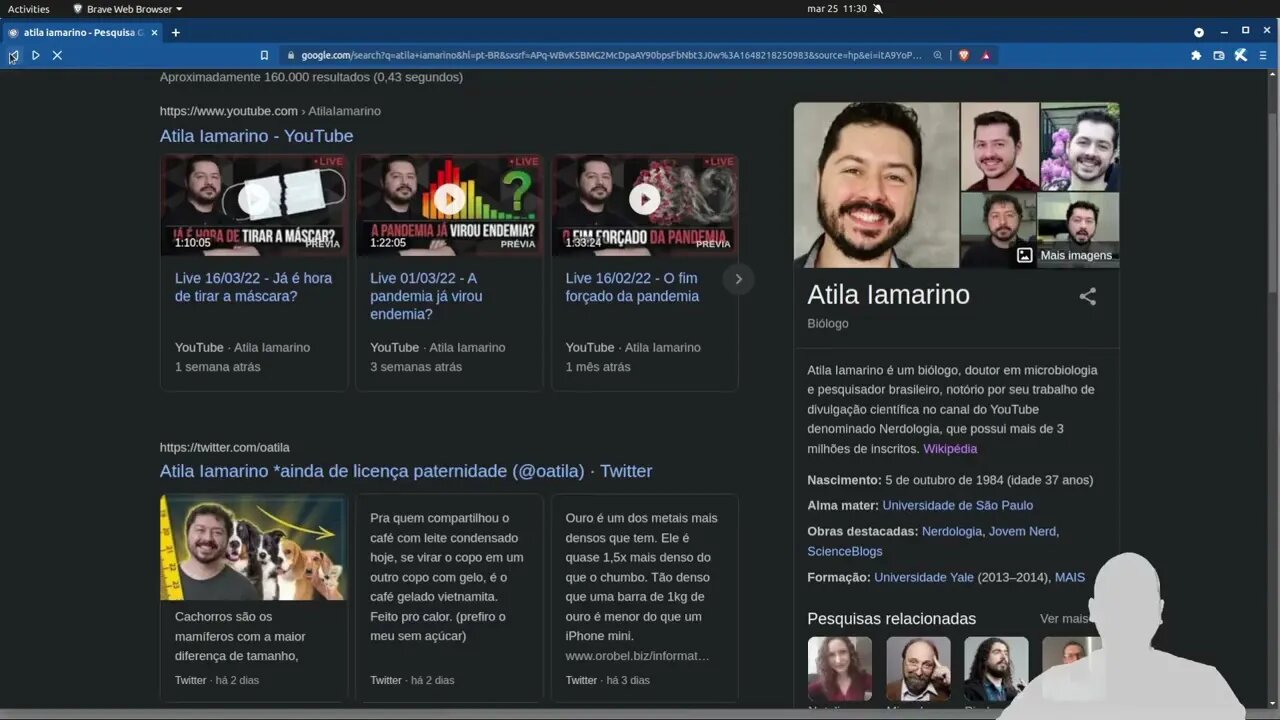Open the large portrait photo of Atila Iamarino
Viewport: 1280px width, 720px height.
[x=876, y=185]
